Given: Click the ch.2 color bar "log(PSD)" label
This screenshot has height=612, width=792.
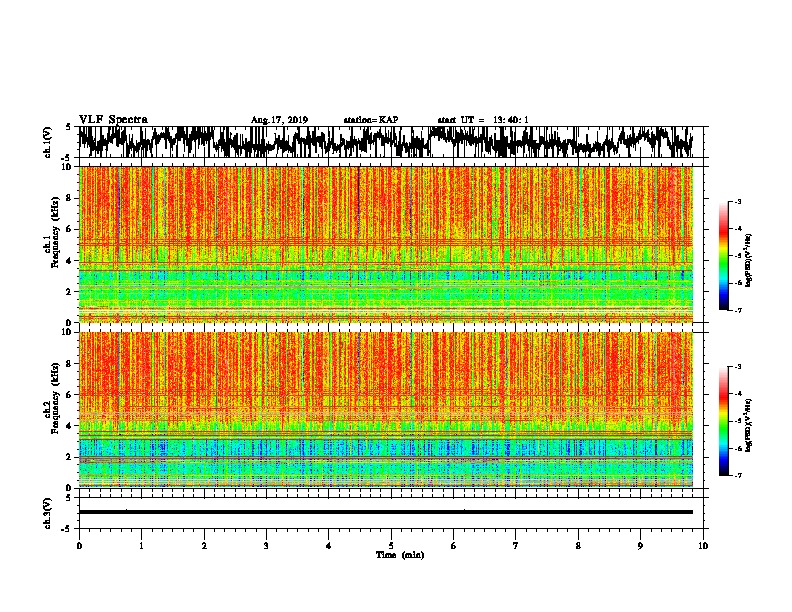Looking at the screenshot, I should (x=748, y=425).
